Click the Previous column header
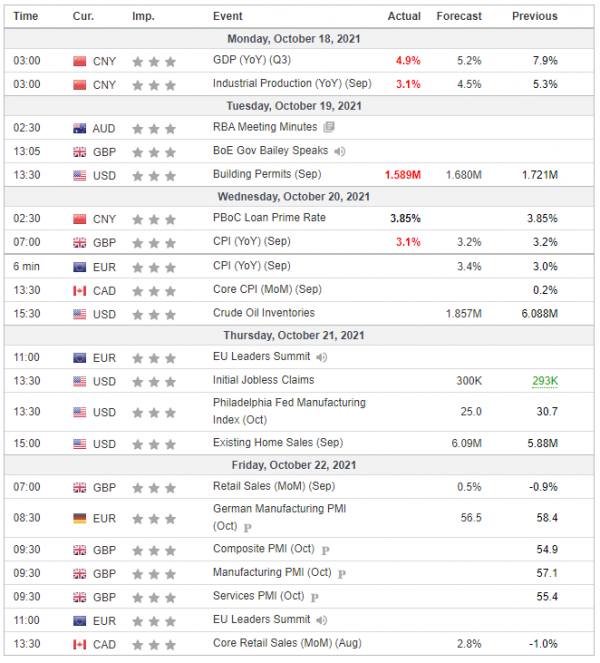The height and width of the screenshot is (663, 600). [535, 16]
